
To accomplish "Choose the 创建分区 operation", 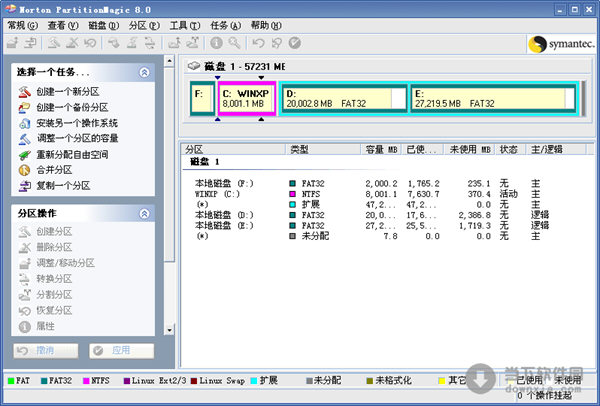I will click(x=54, y=232).
